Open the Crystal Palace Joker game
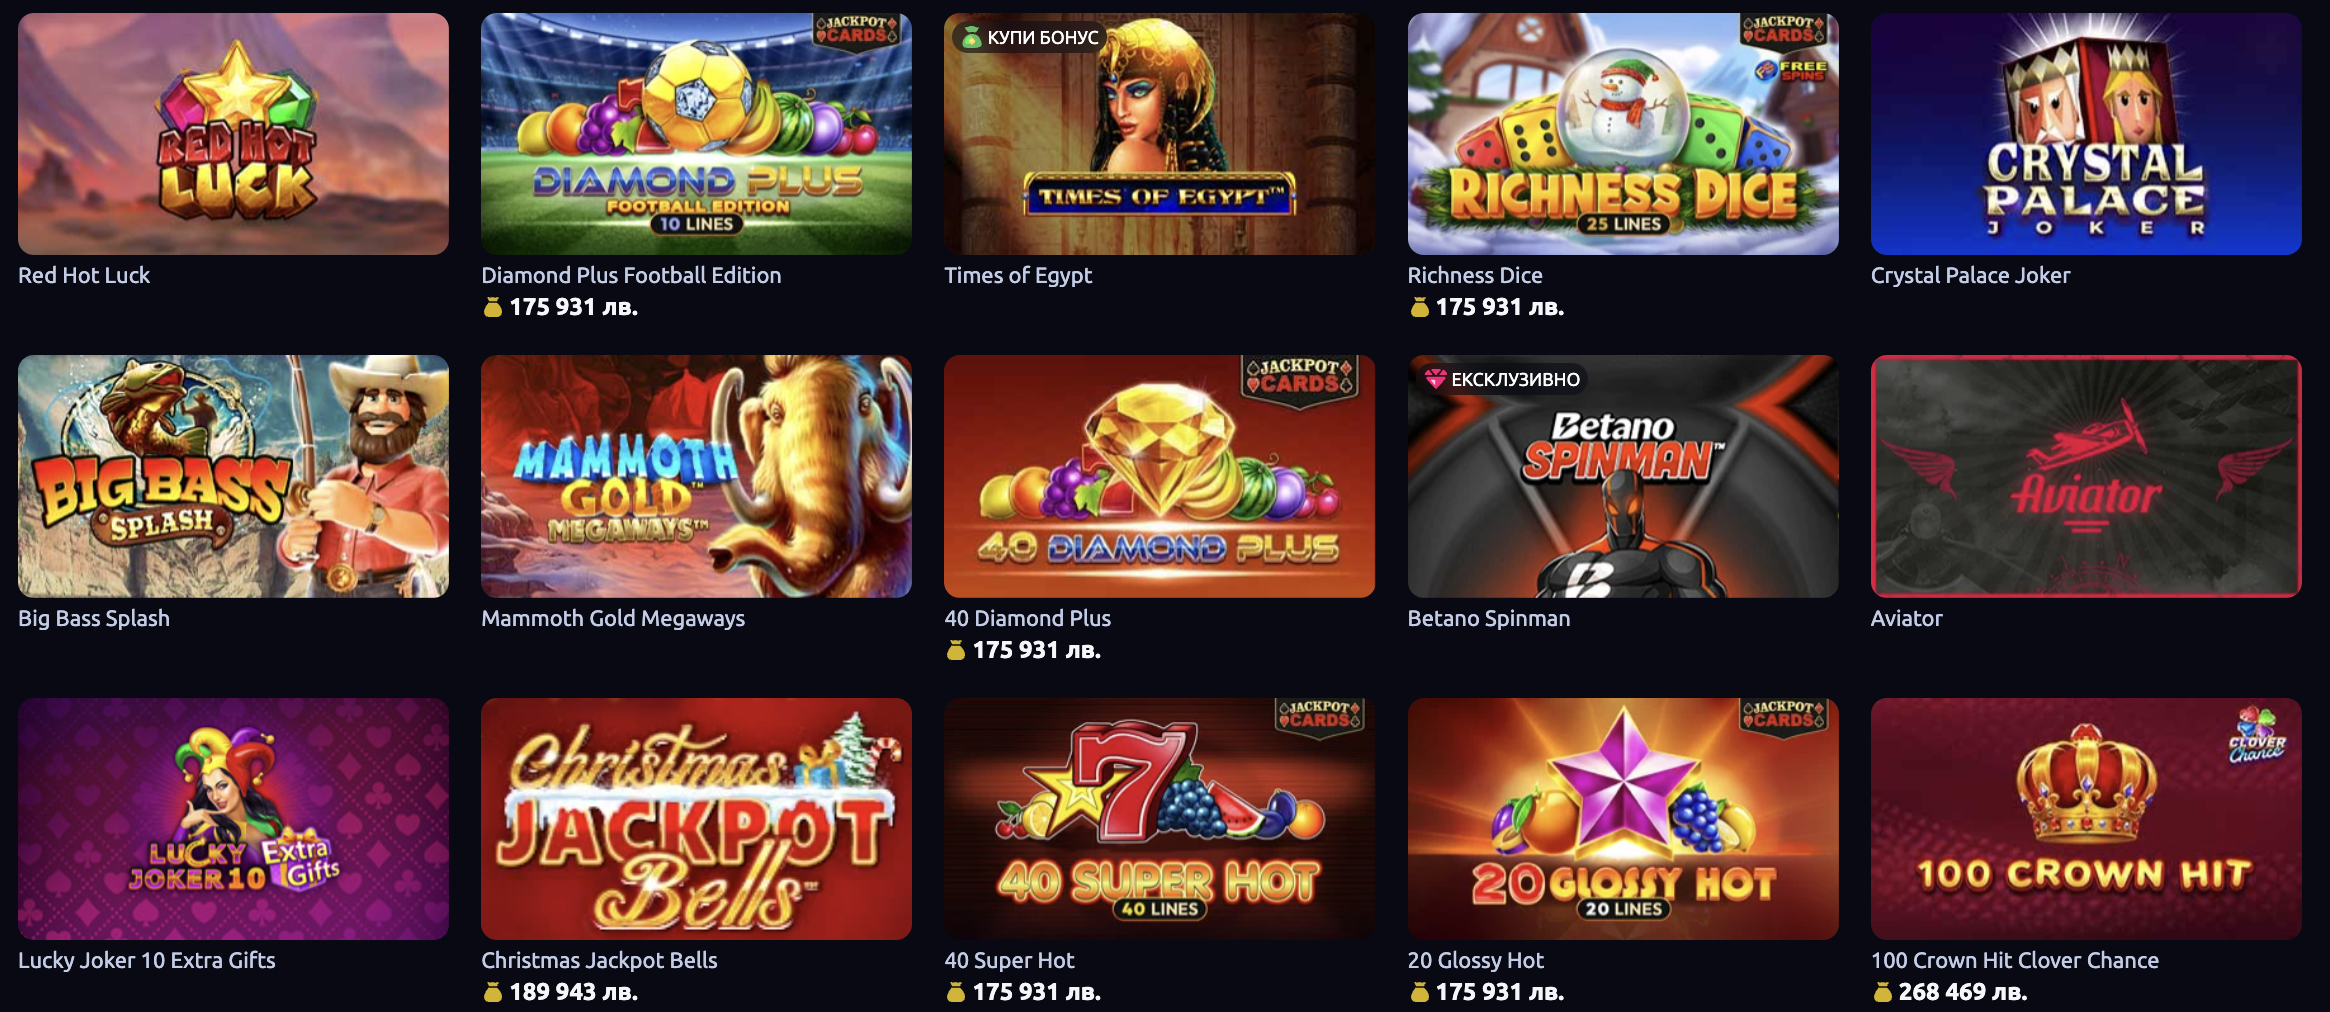The image size is (2330, 1012). click(2086, 134)
